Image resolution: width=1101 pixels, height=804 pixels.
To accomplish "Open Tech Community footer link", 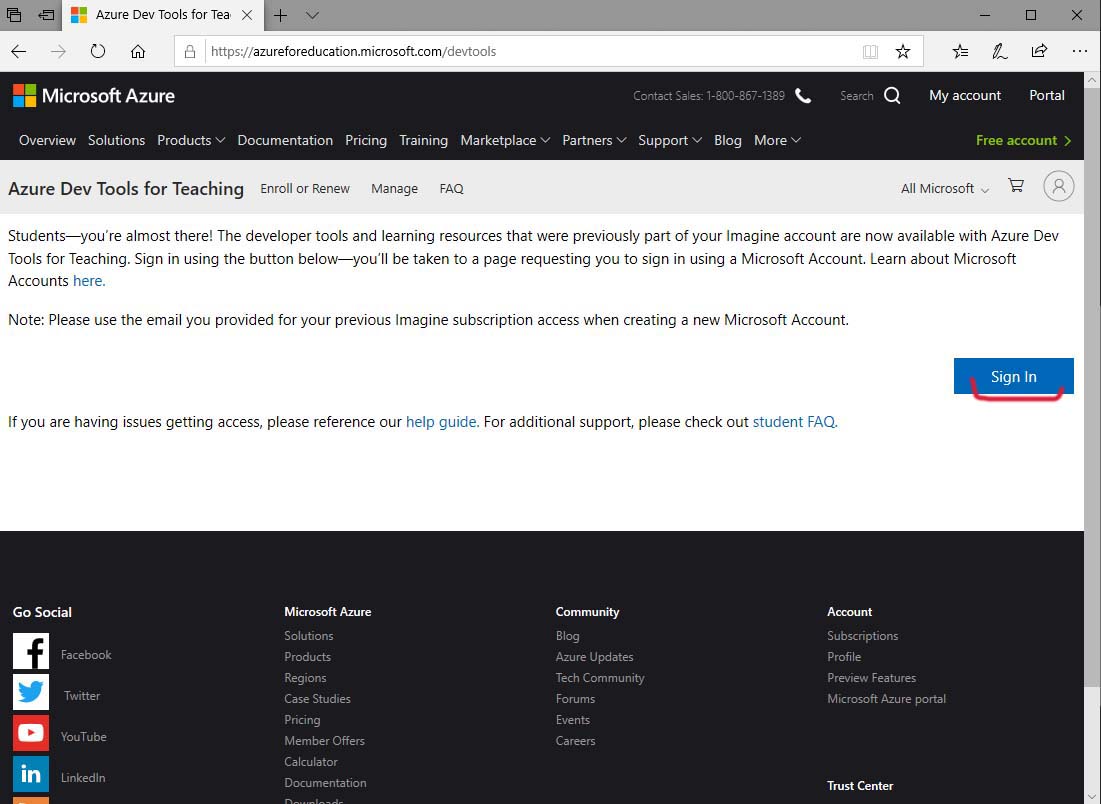I will click(600, 678).
